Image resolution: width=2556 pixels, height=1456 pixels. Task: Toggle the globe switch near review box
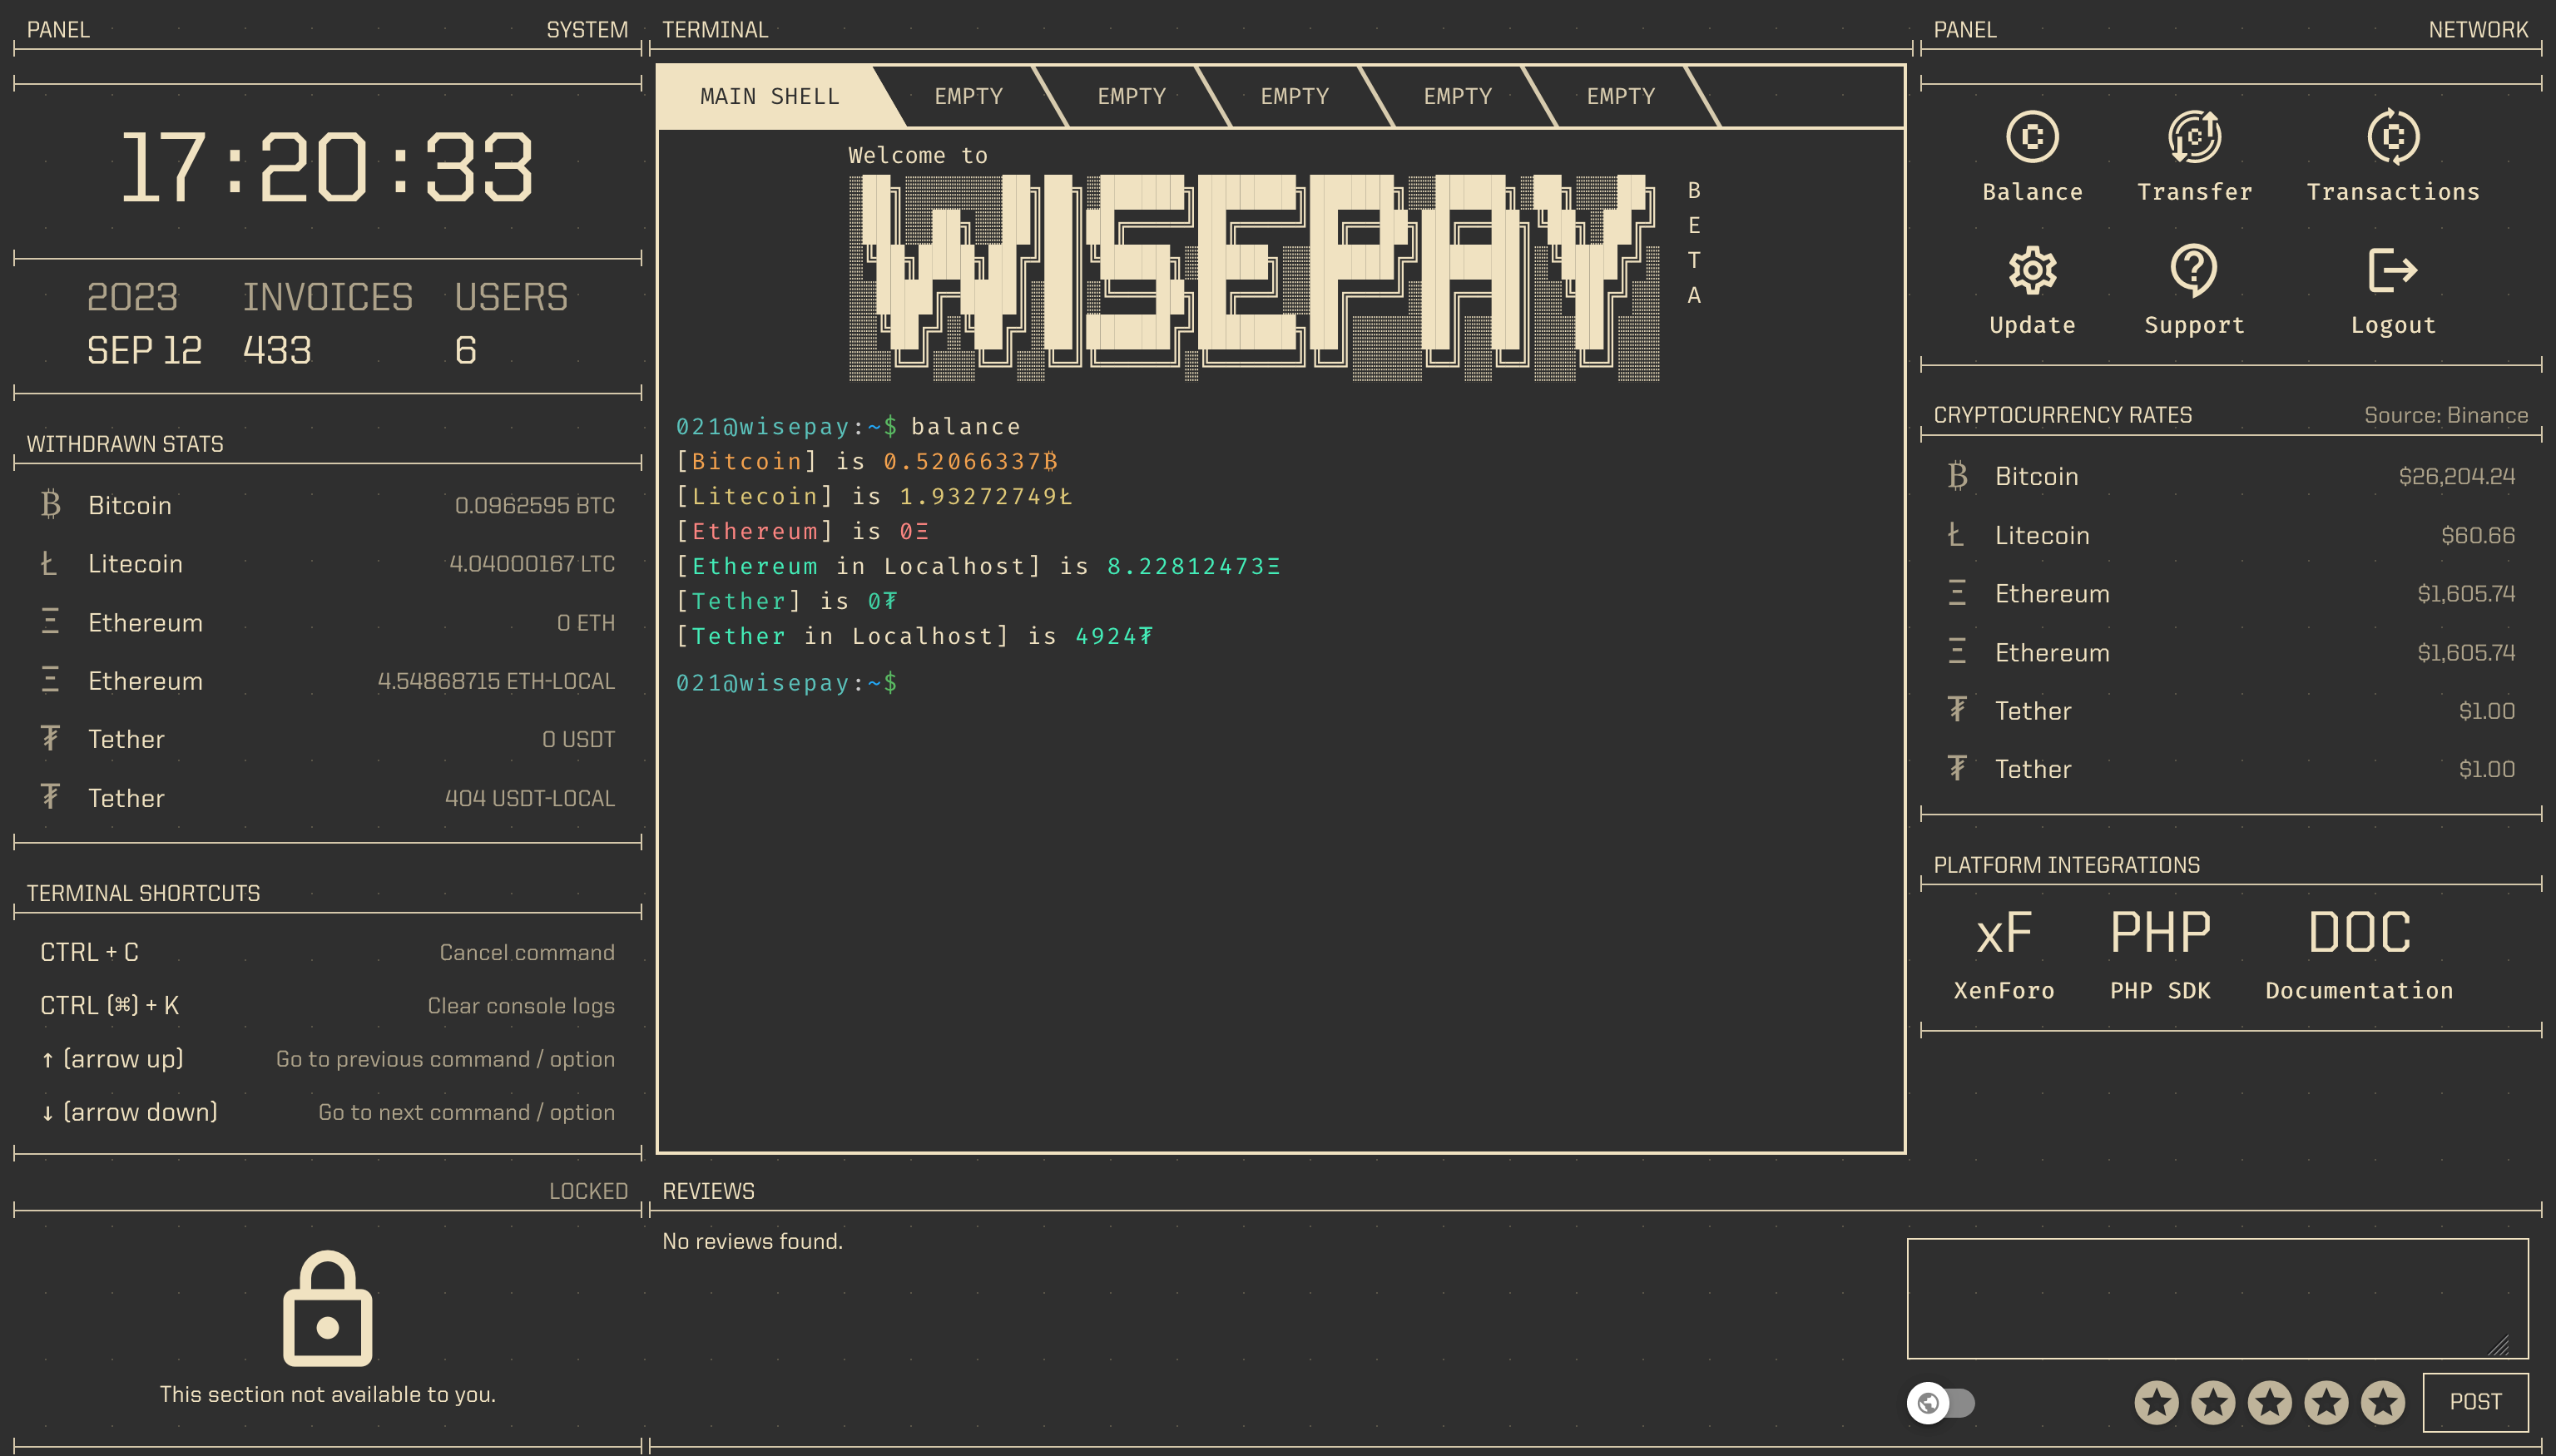pyautogui.click(x=1941, y=1402)
